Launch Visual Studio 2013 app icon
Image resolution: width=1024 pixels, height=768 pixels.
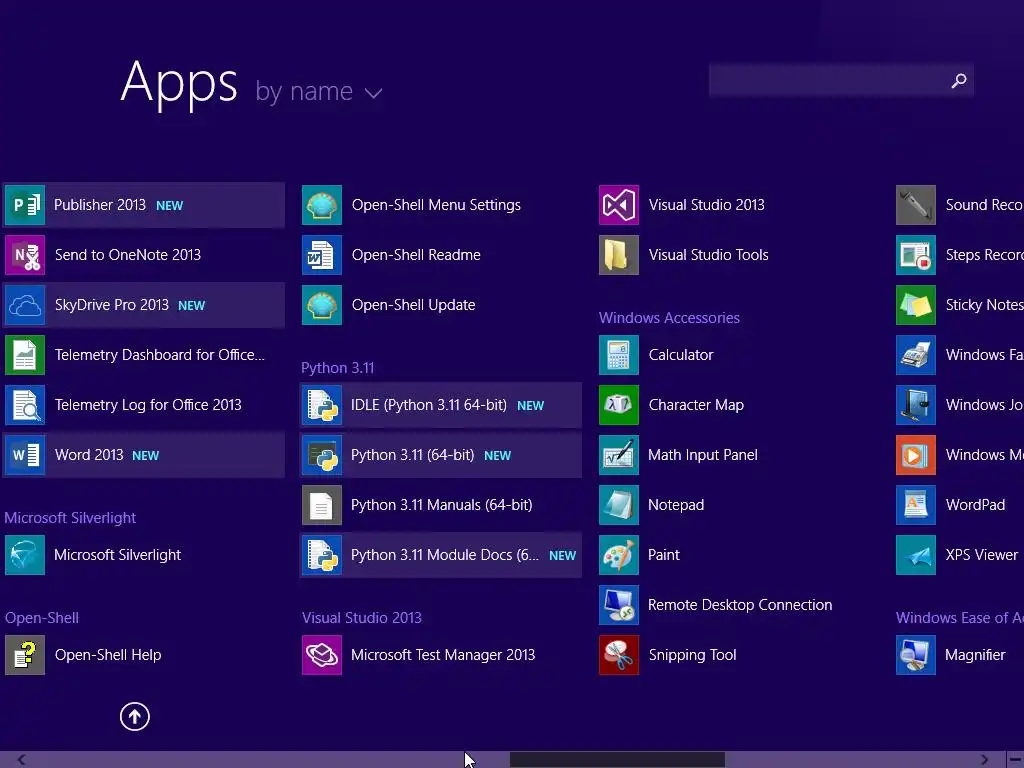coord(618,205)
